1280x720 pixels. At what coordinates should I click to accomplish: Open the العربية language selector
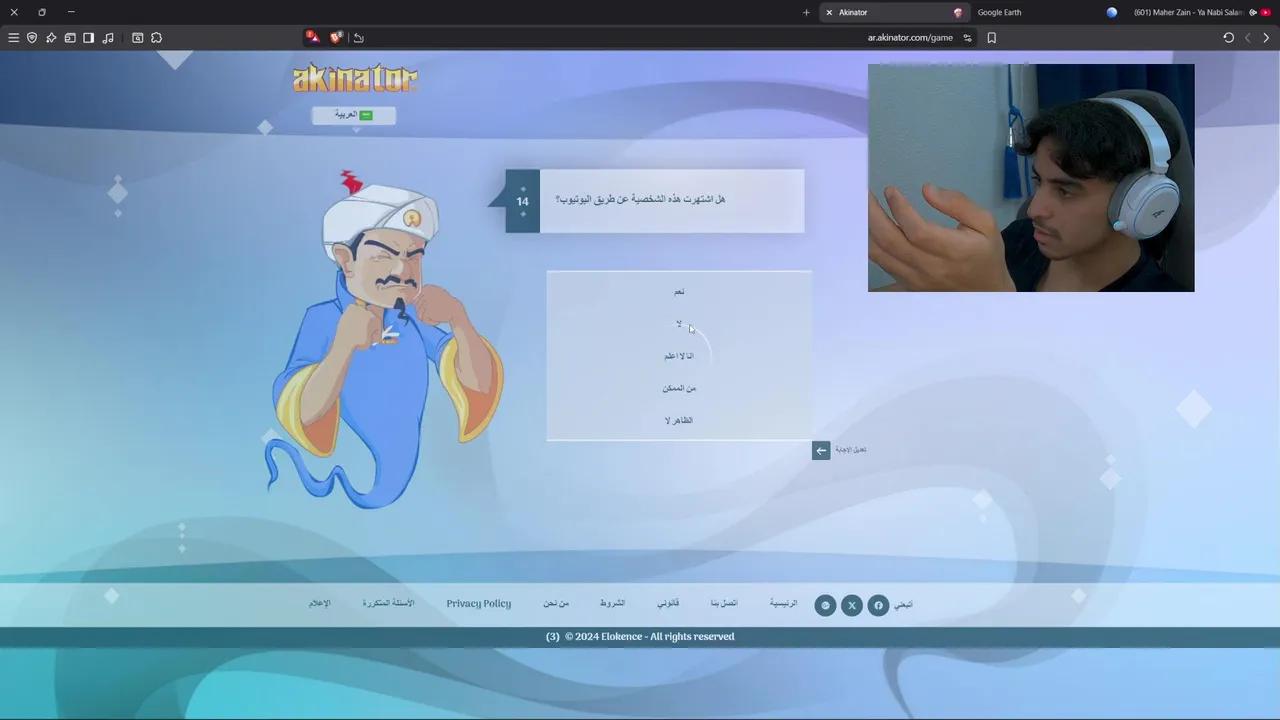pyautogui.click(x=353, y=115)
